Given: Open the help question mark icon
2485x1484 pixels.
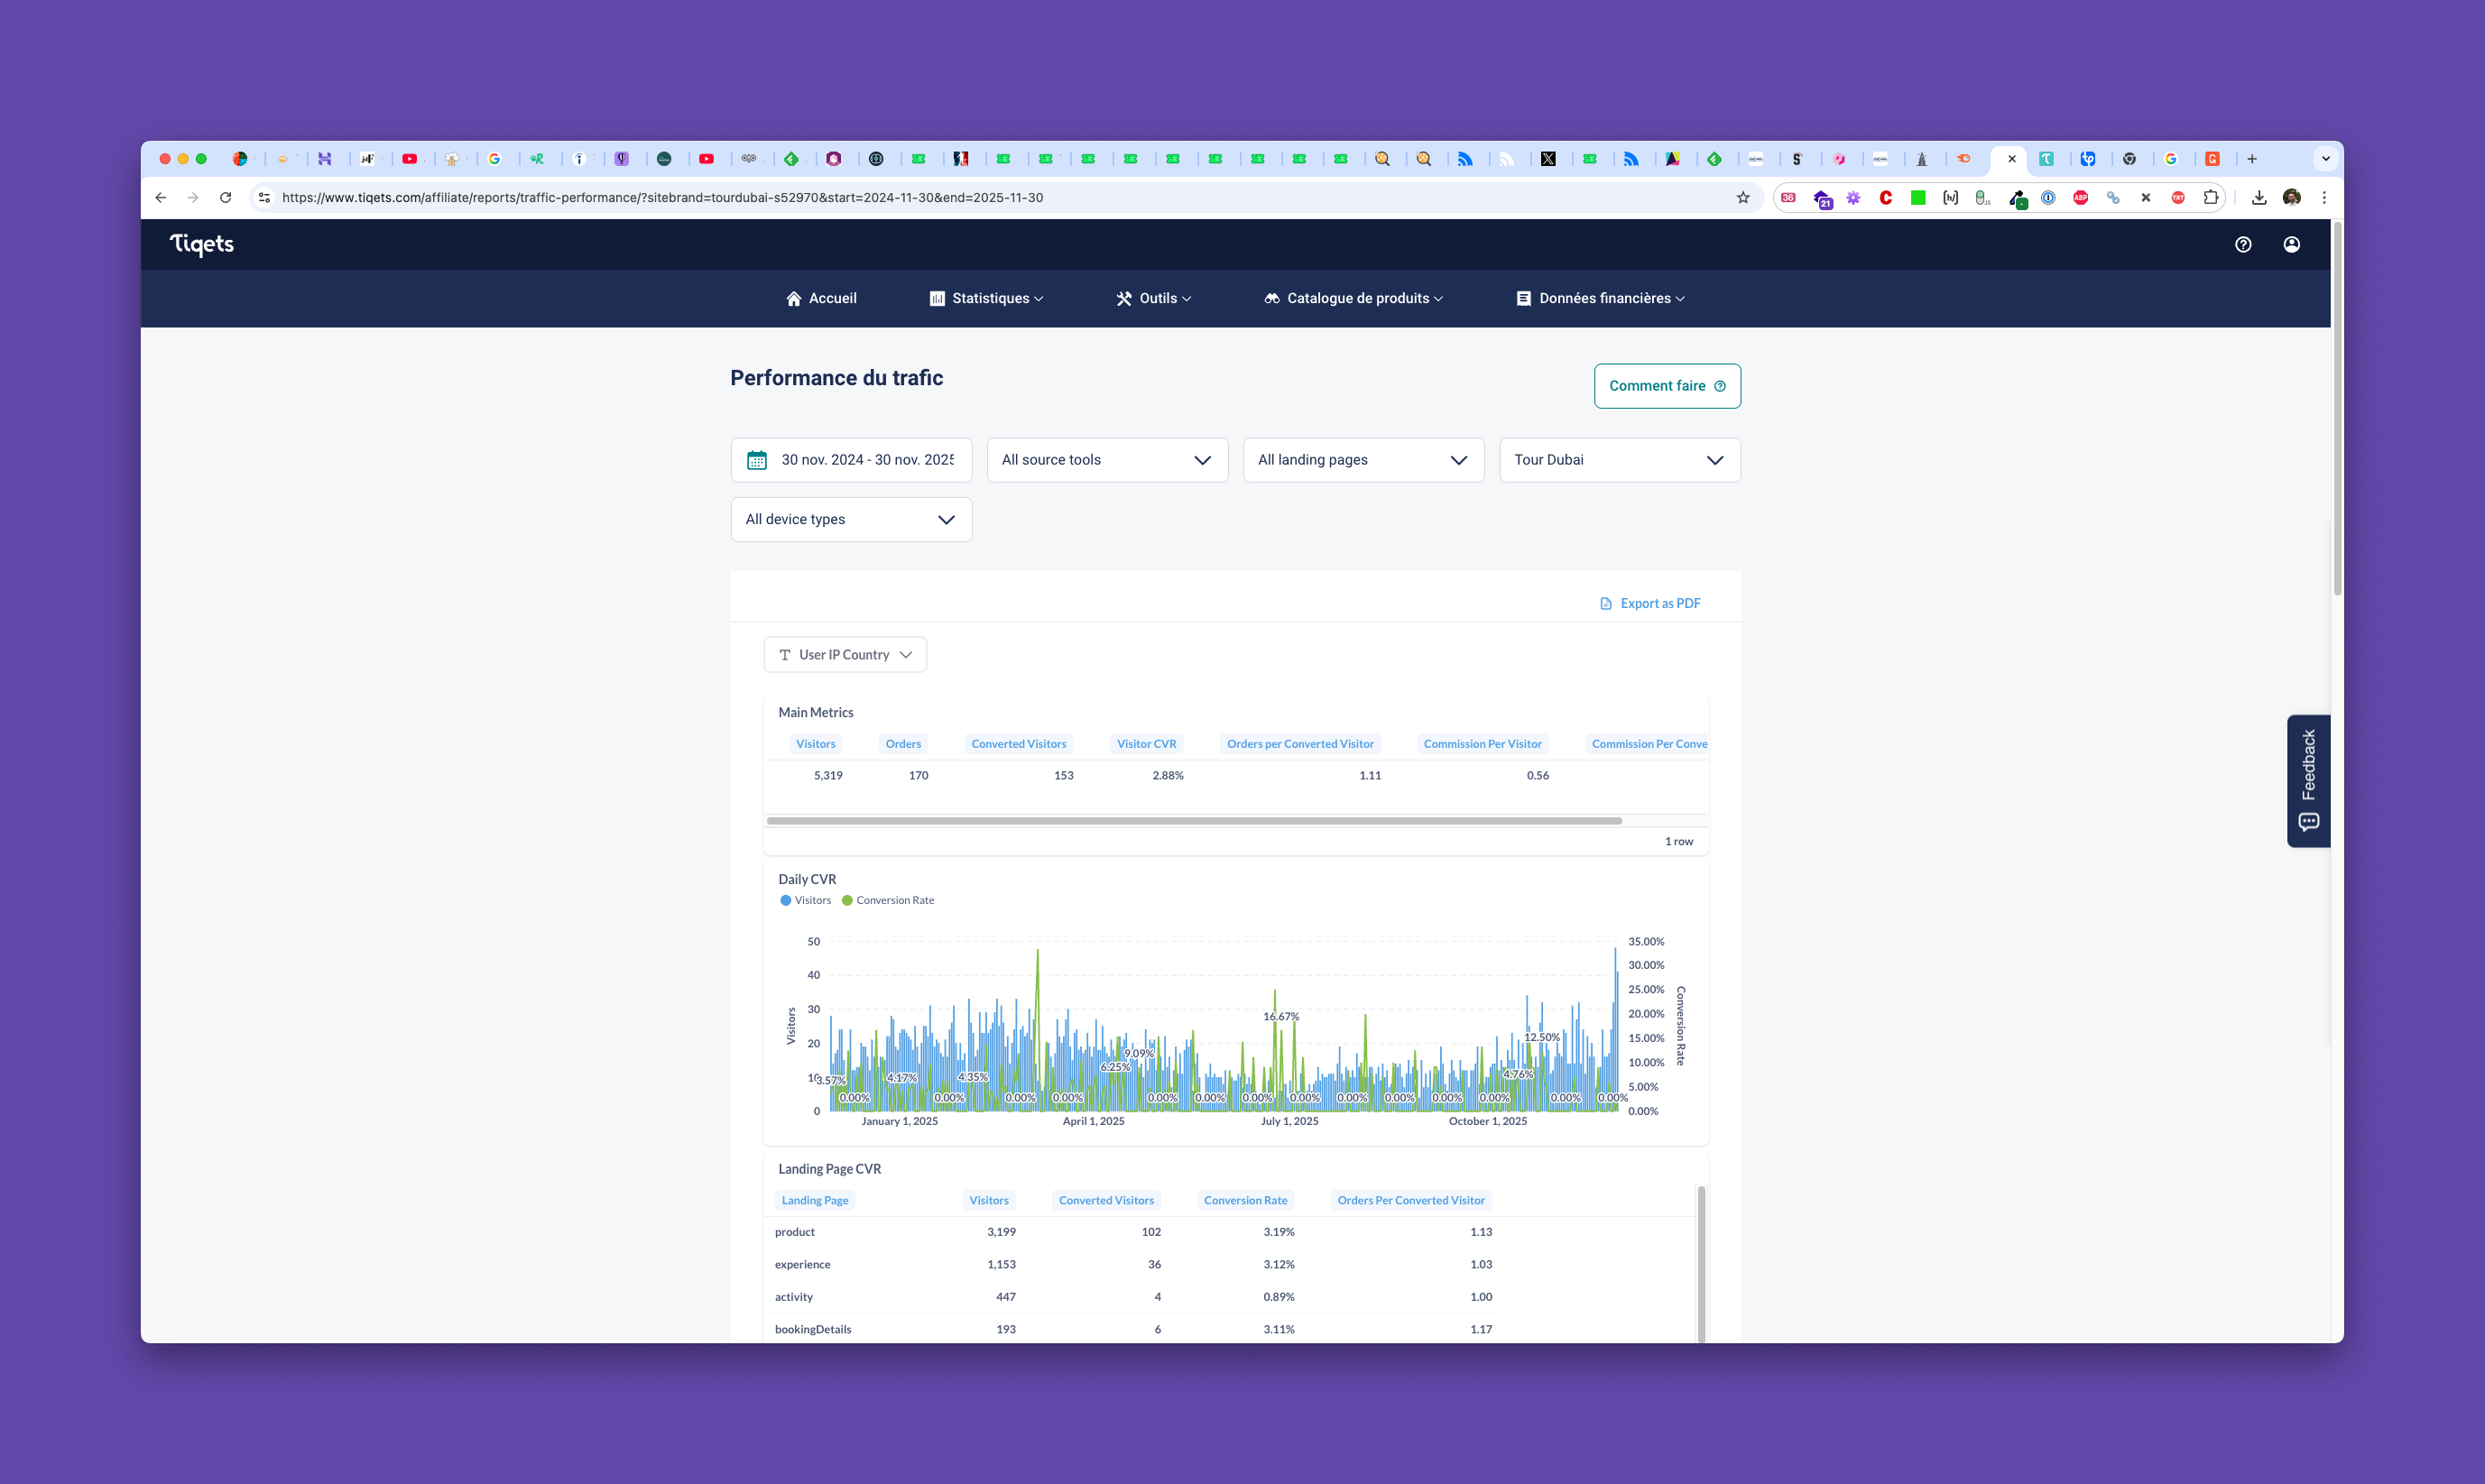Looking at the screenshot, I should click(2243, 244).
